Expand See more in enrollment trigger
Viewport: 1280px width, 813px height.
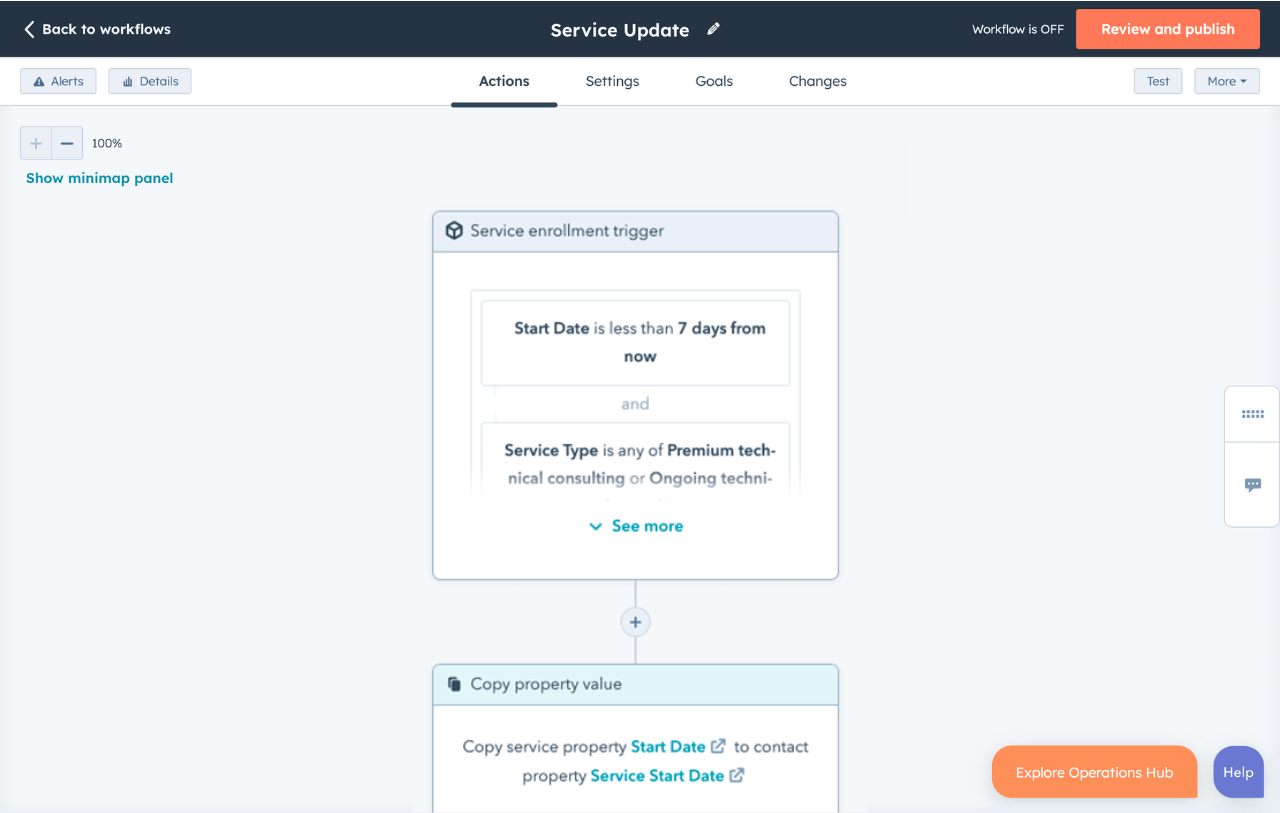click(635, 526)
